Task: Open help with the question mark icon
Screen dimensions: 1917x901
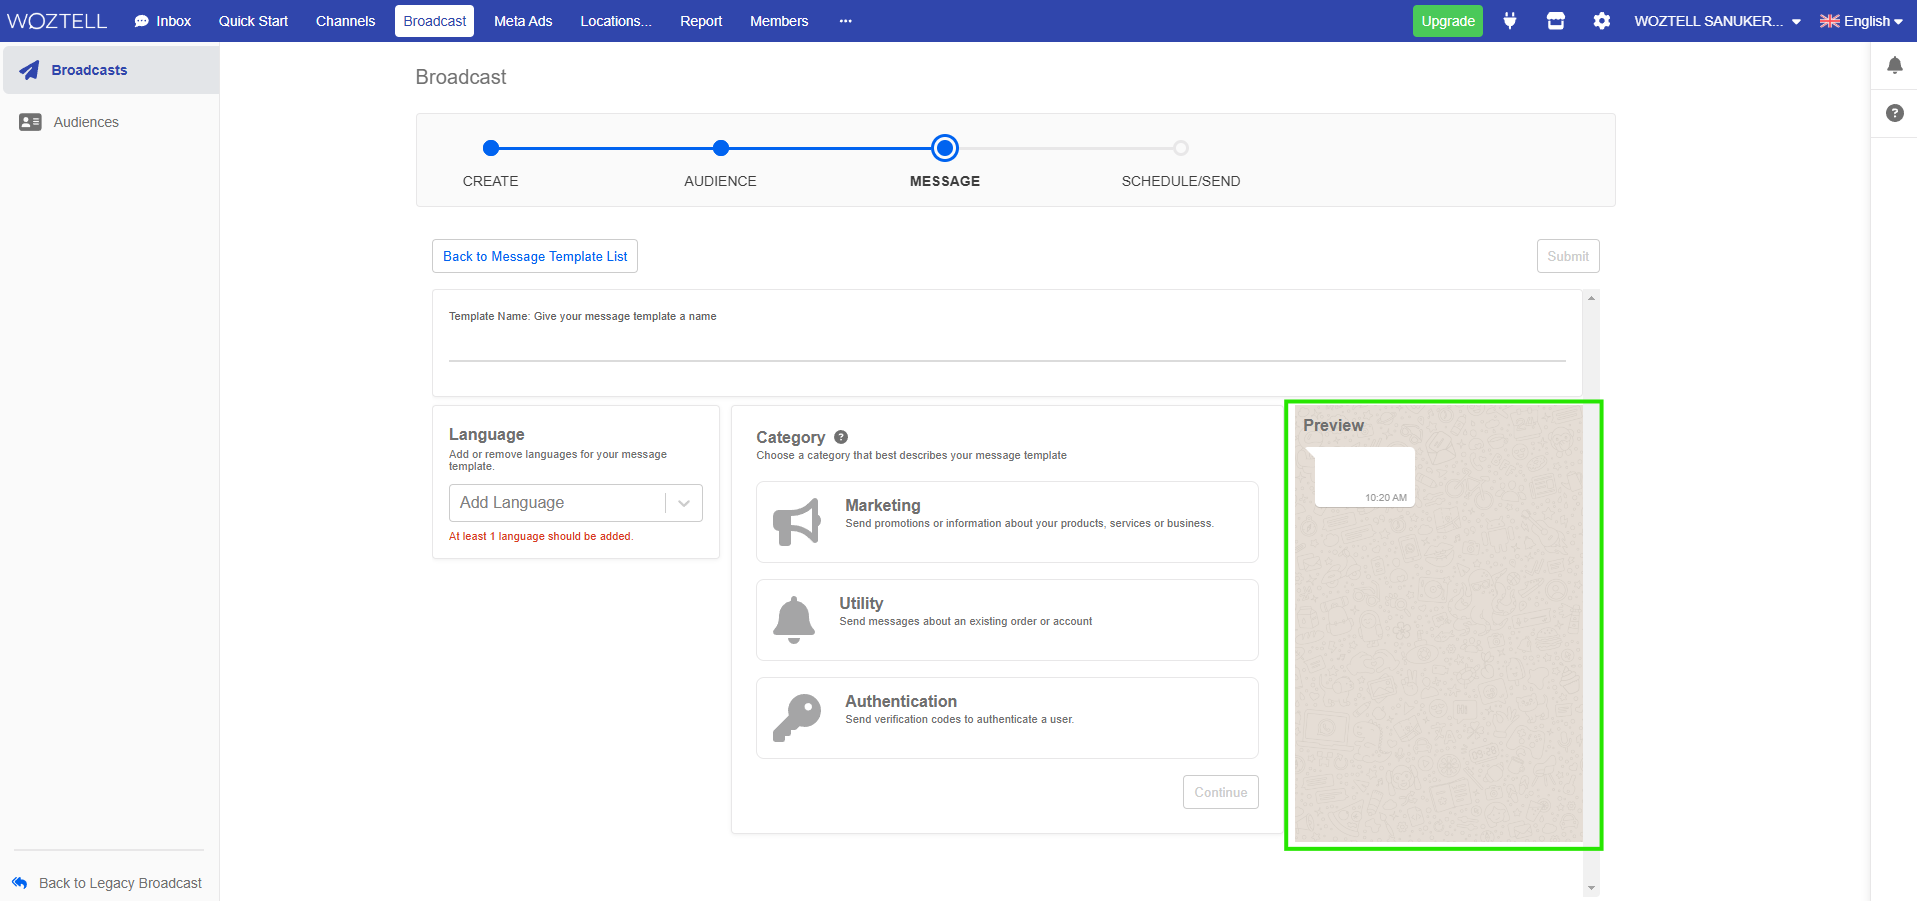Action: 1894,113
